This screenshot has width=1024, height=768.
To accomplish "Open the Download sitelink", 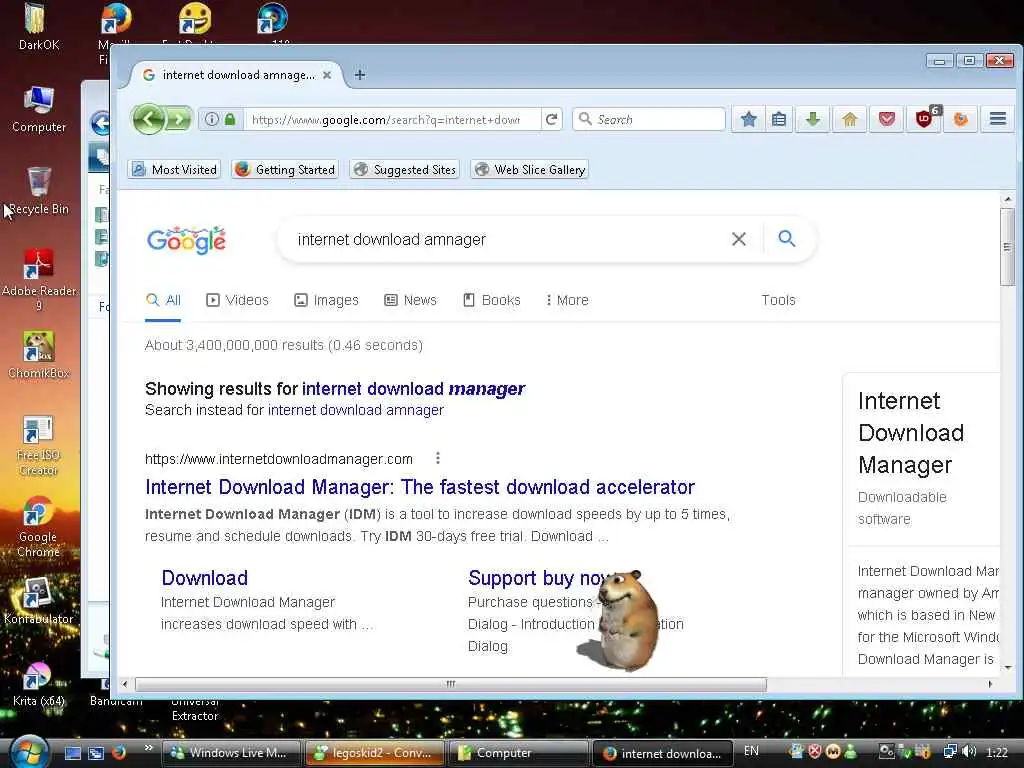I will pyautogui.click(x=204, y=578).
